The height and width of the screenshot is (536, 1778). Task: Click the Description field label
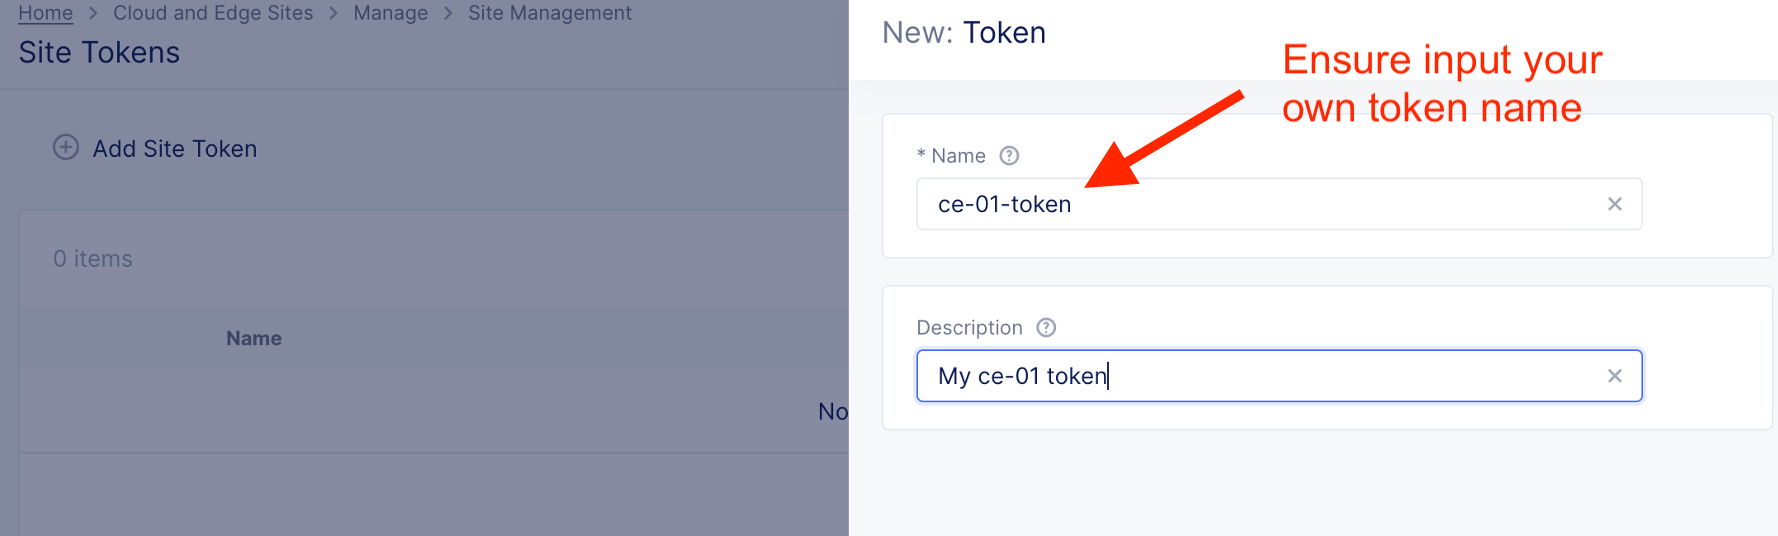tap(969, 328)
